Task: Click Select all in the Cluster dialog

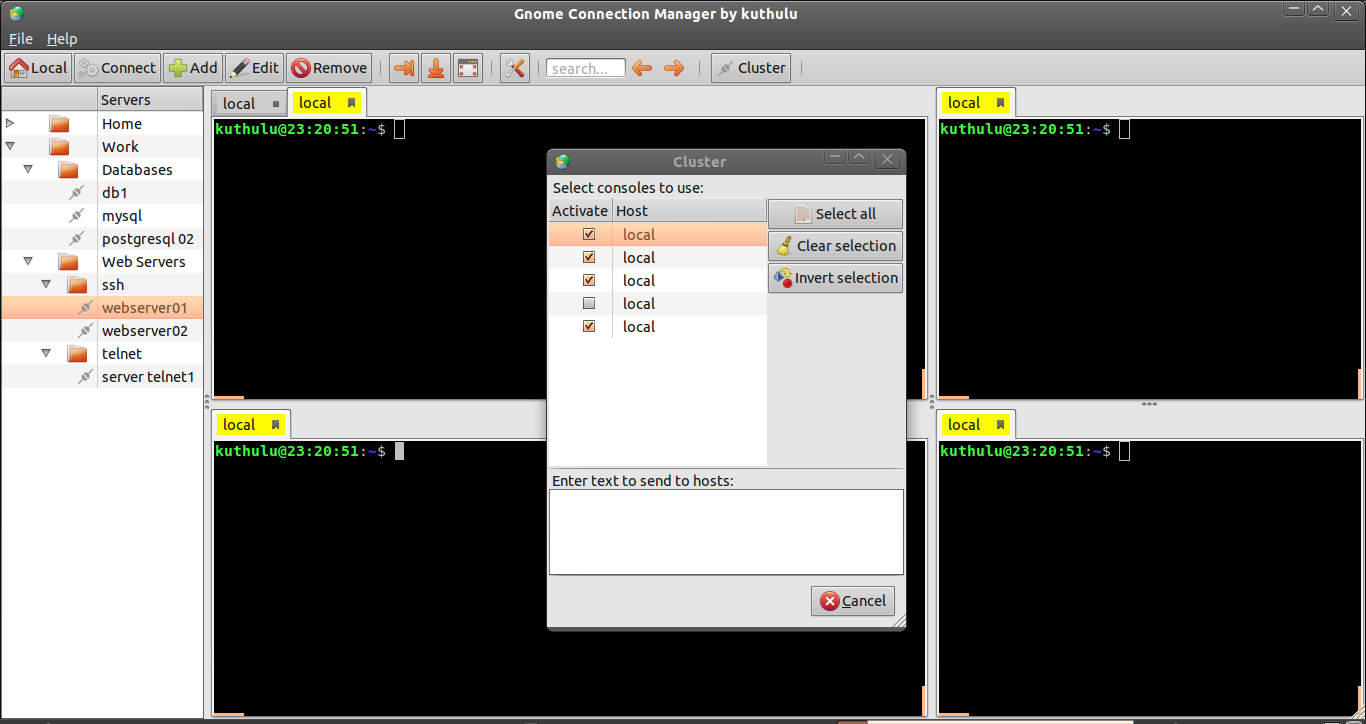Action: click(x=835, y=213)
